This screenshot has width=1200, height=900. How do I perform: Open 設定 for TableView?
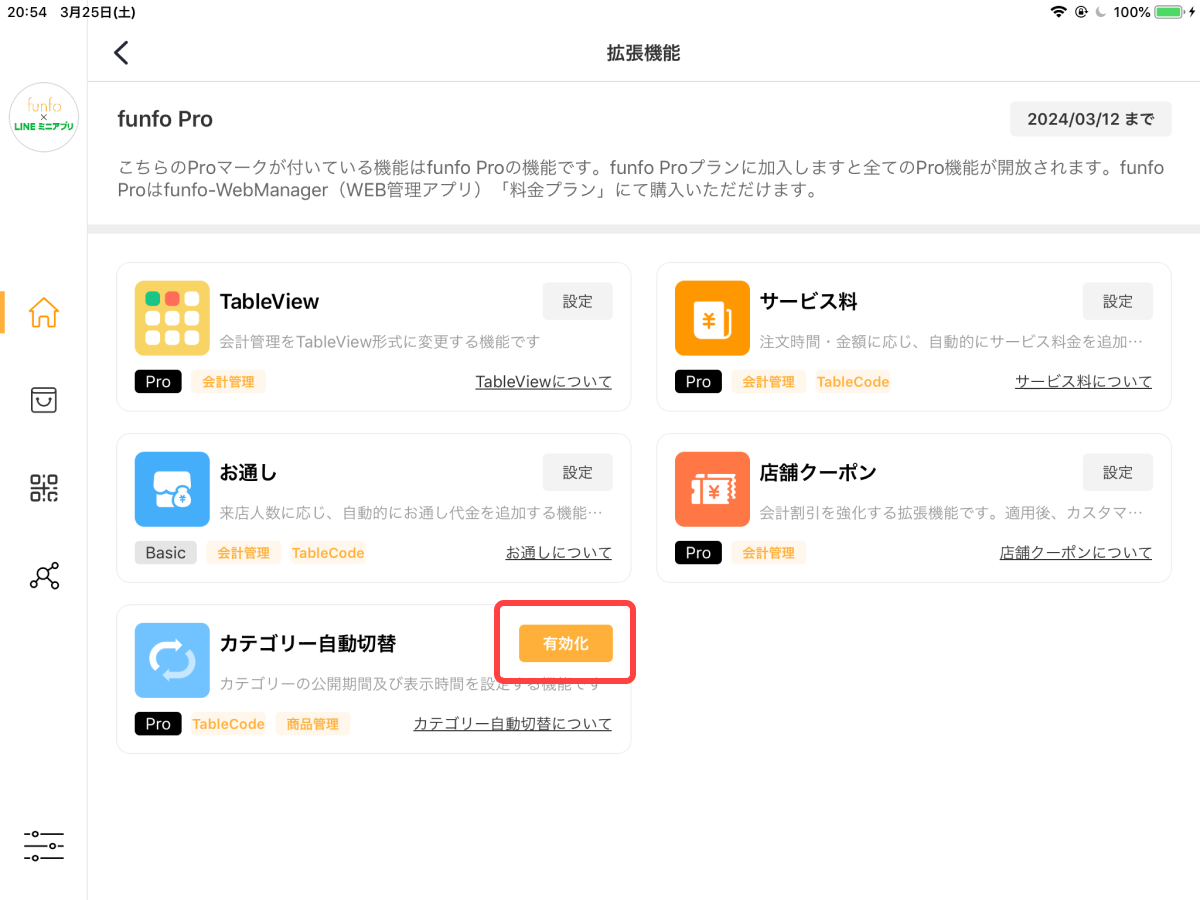pos(578,302)
